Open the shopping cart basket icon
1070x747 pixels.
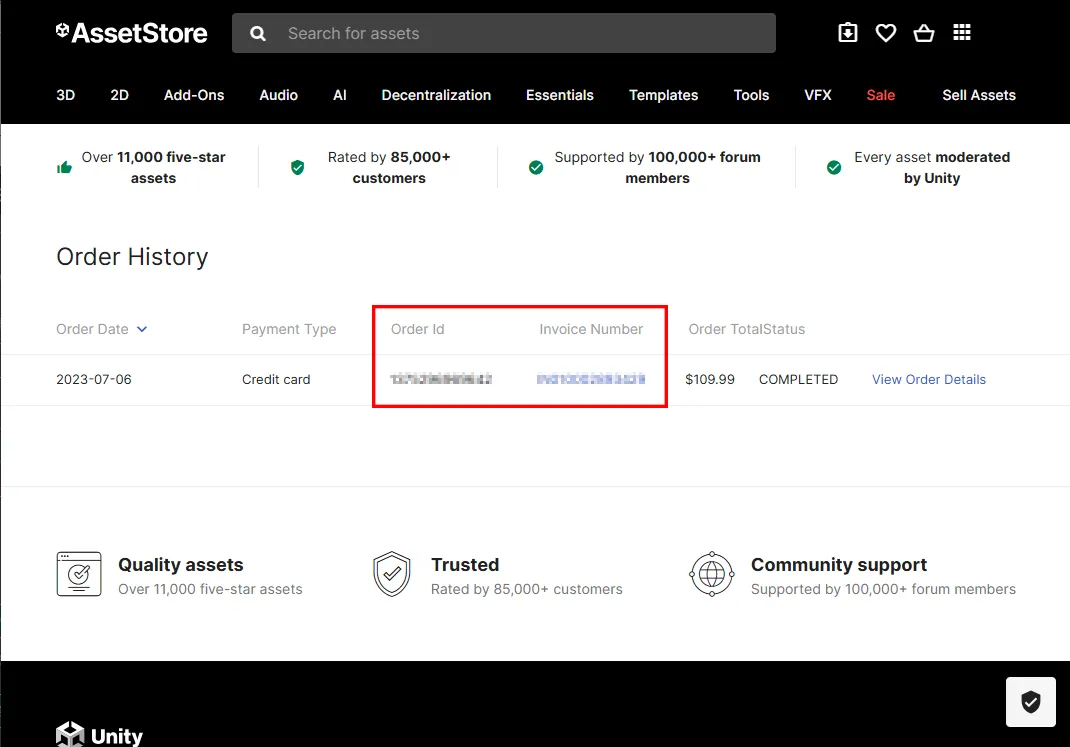(x=924, y=33)
